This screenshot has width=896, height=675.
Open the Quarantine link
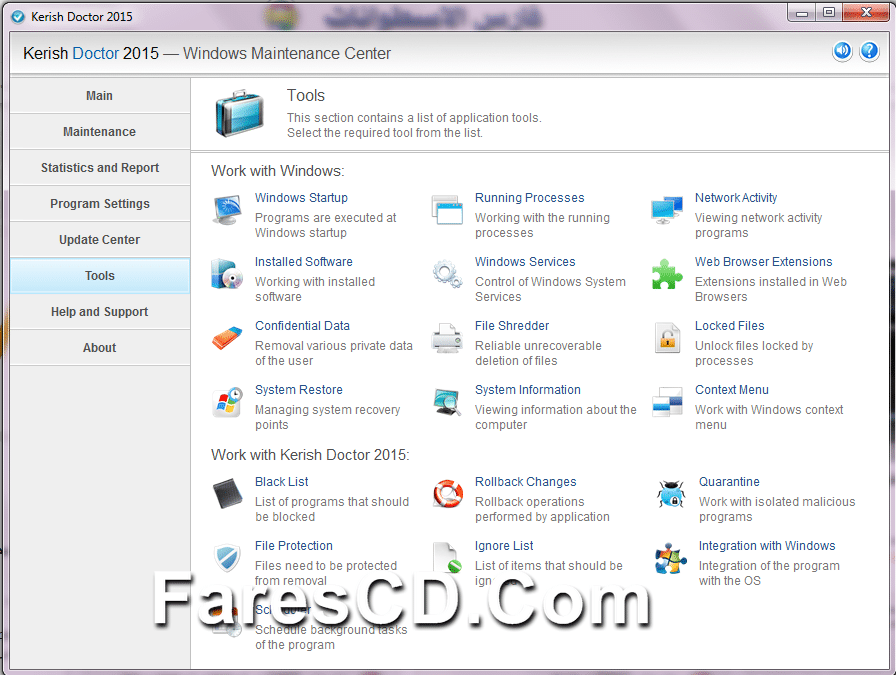coord(729,482)
